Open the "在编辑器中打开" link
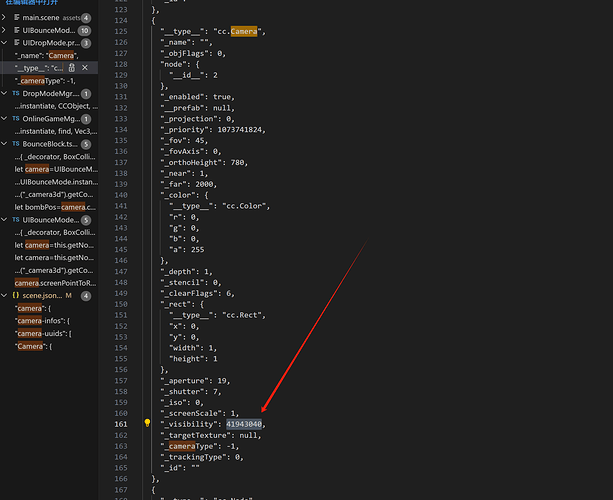This screenshot has height=500, width=613. click(31, 3)
